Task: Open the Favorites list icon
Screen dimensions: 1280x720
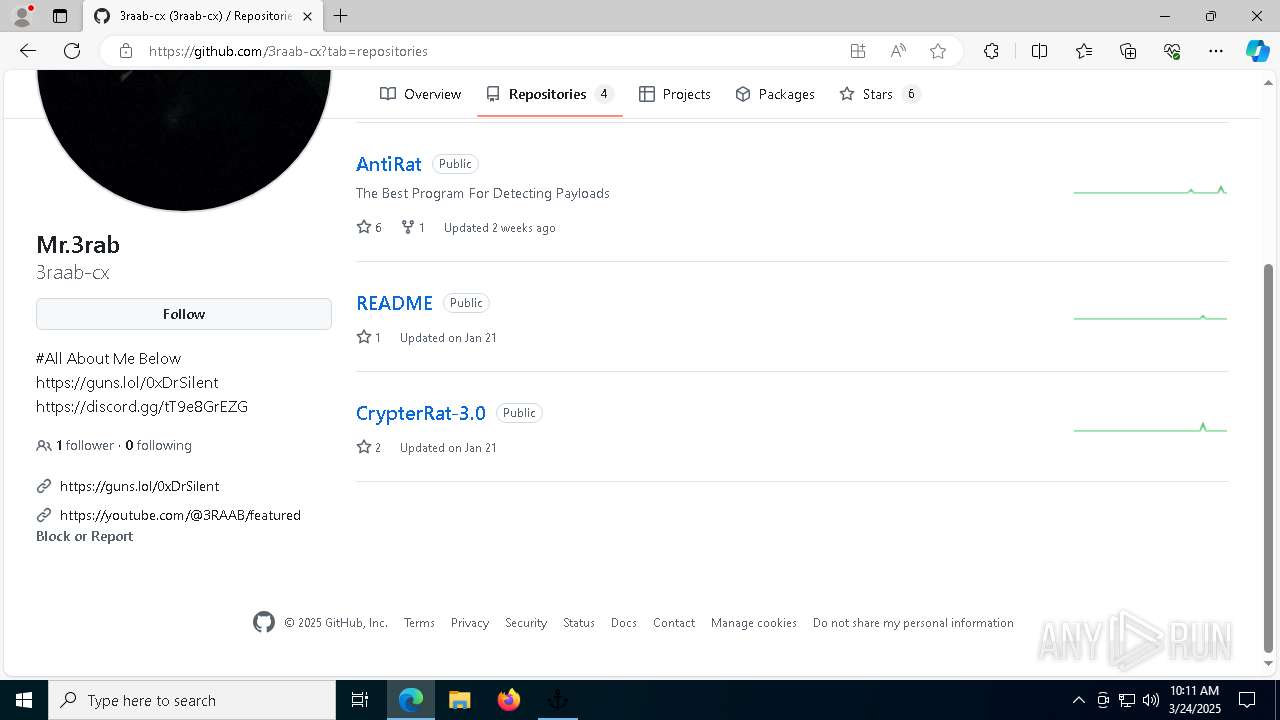Action: point(1084,51)
